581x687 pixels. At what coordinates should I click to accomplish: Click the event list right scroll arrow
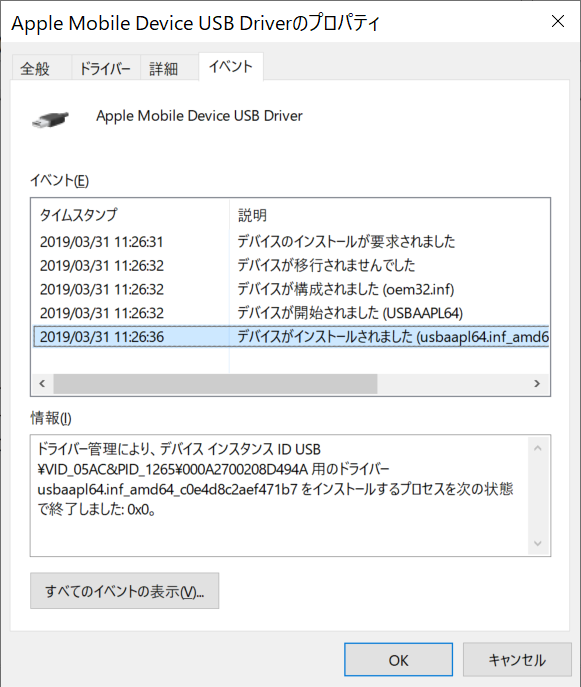coord(537,384)
